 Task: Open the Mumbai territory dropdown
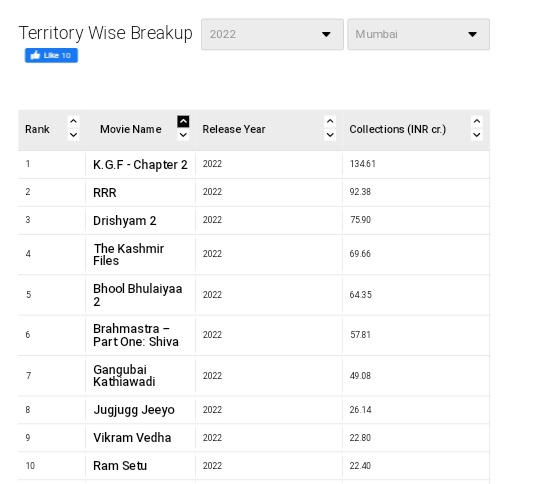click(x=419, y=34)
